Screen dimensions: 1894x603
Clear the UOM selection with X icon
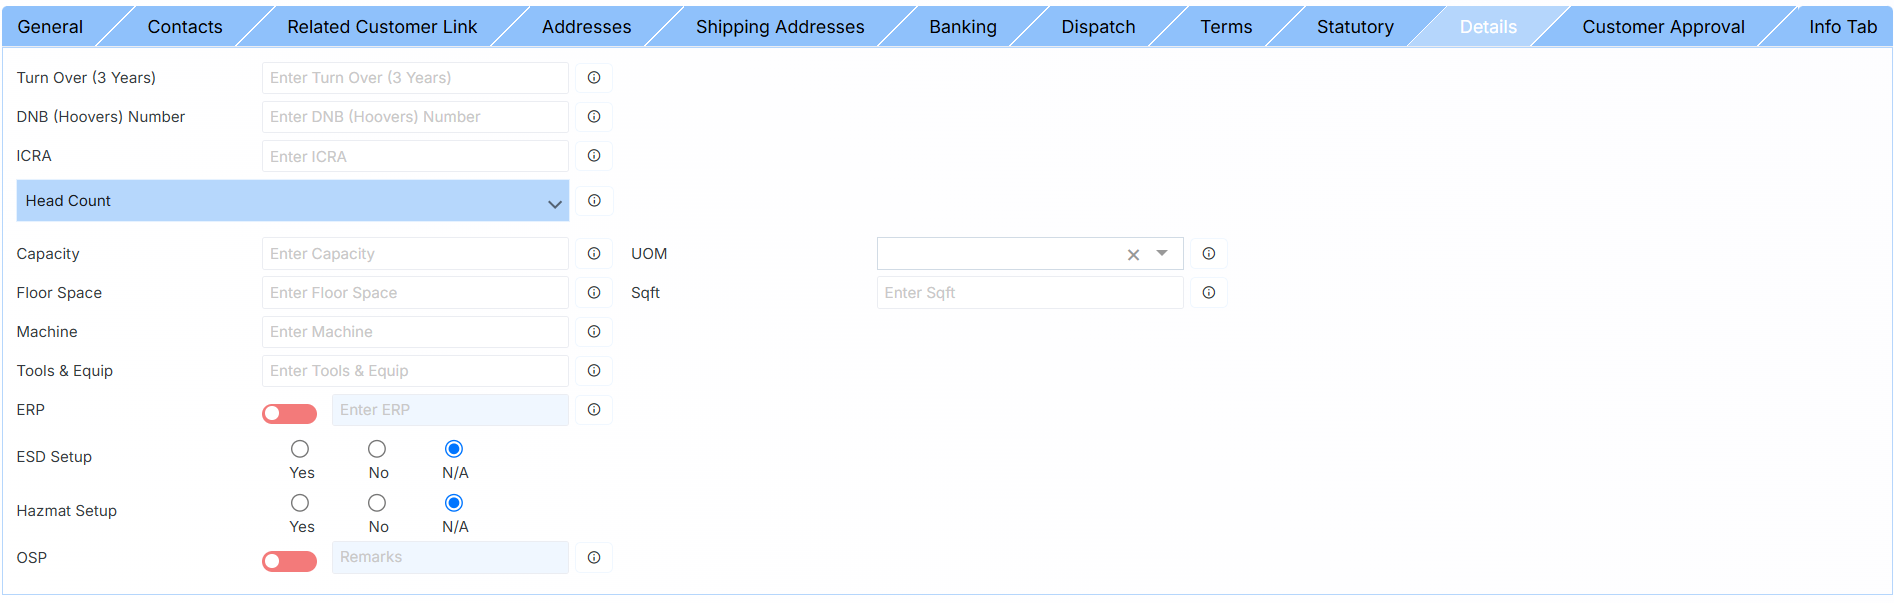click(x=1133, y=255)
